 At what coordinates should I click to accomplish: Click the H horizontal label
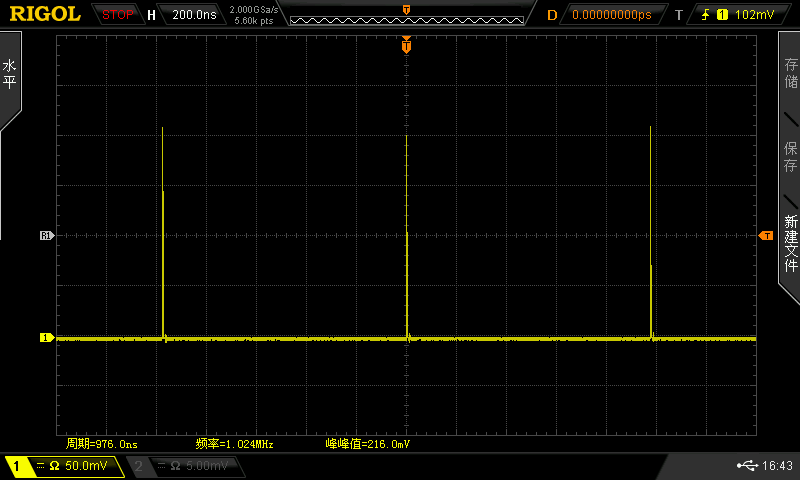[x=152, y=15]
